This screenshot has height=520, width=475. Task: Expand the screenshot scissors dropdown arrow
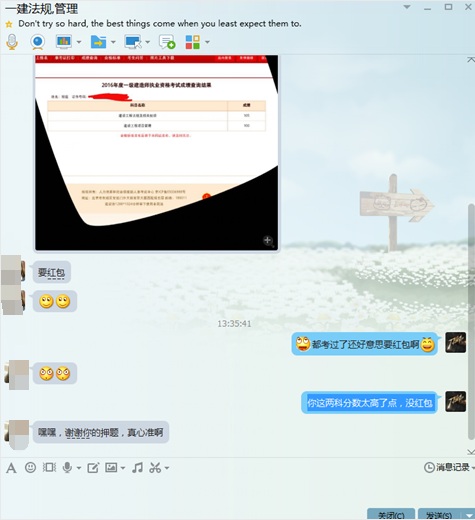[167, 468]
